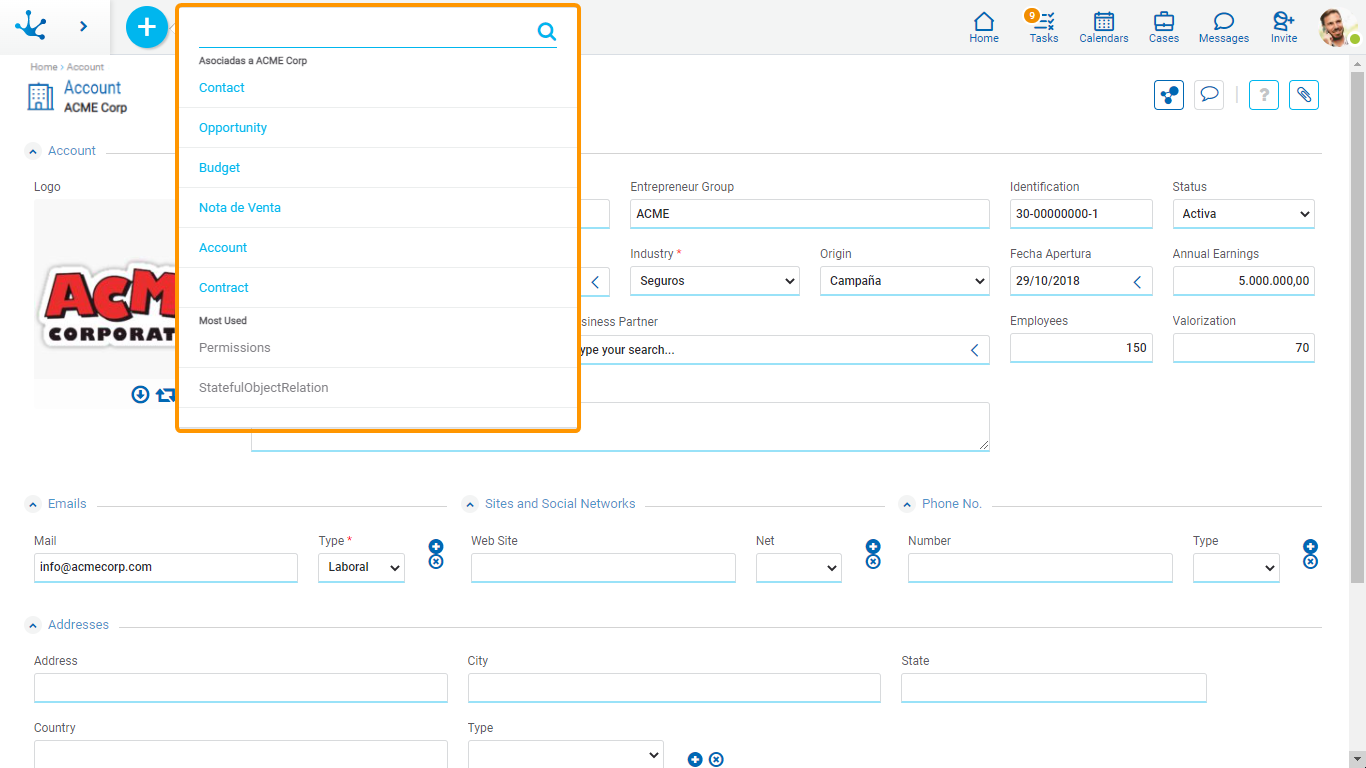
Task: Go to Cases via briefcase icon
Action: click(1163, 27)
